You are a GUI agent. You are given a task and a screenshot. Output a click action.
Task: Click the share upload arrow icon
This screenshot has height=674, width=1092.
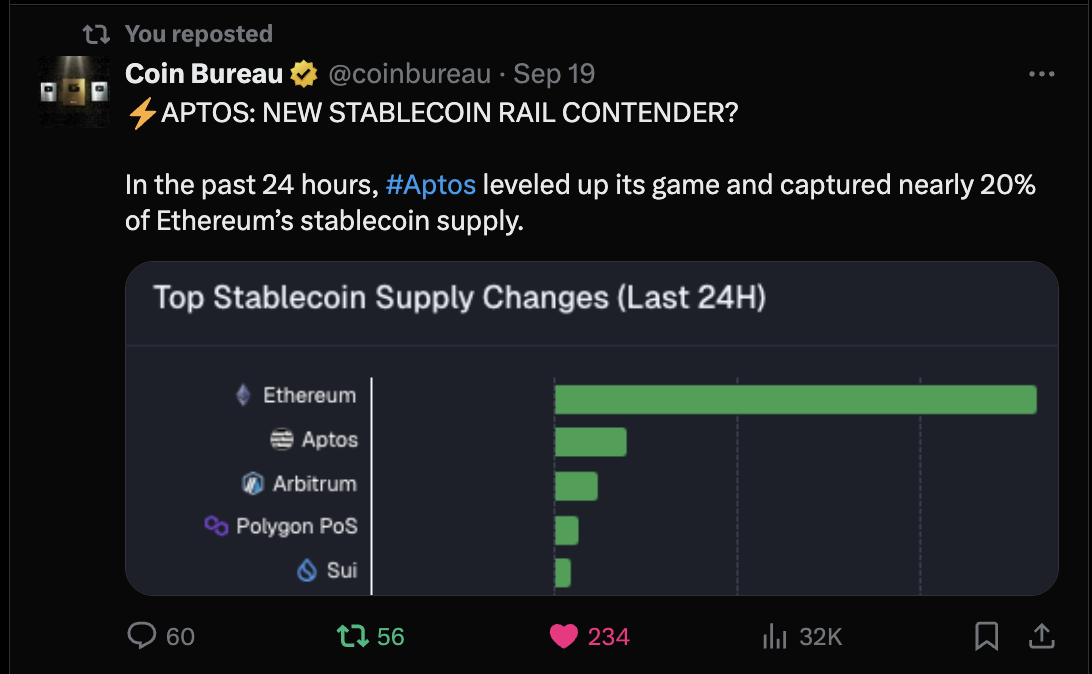tap(1040, 635)
